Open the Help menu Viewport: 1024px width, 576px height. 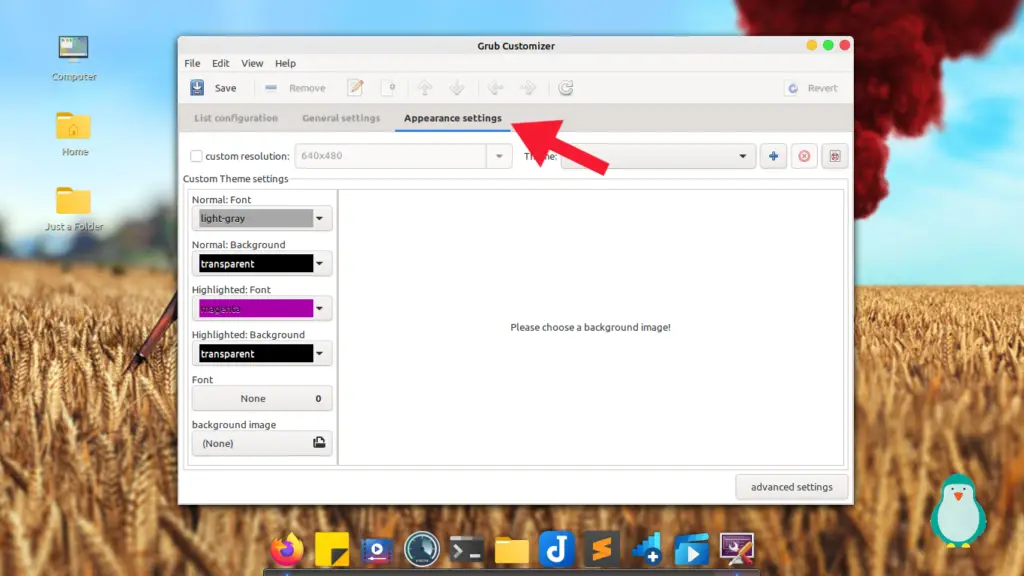coord(285,63)
